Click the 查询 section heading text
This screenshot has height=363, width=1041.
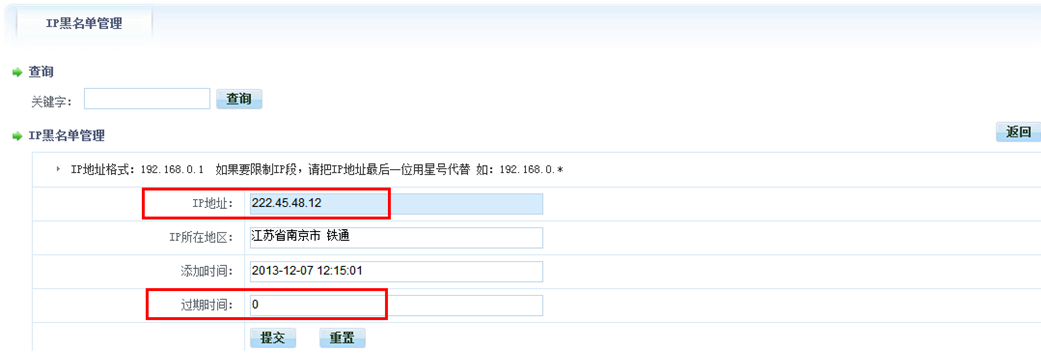[x=41, y=72]
